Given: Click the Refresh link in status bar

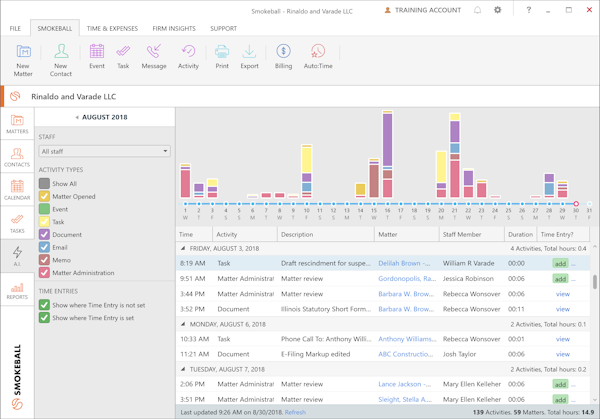Looking at the screenshot, I should click(x=295, y=412).
